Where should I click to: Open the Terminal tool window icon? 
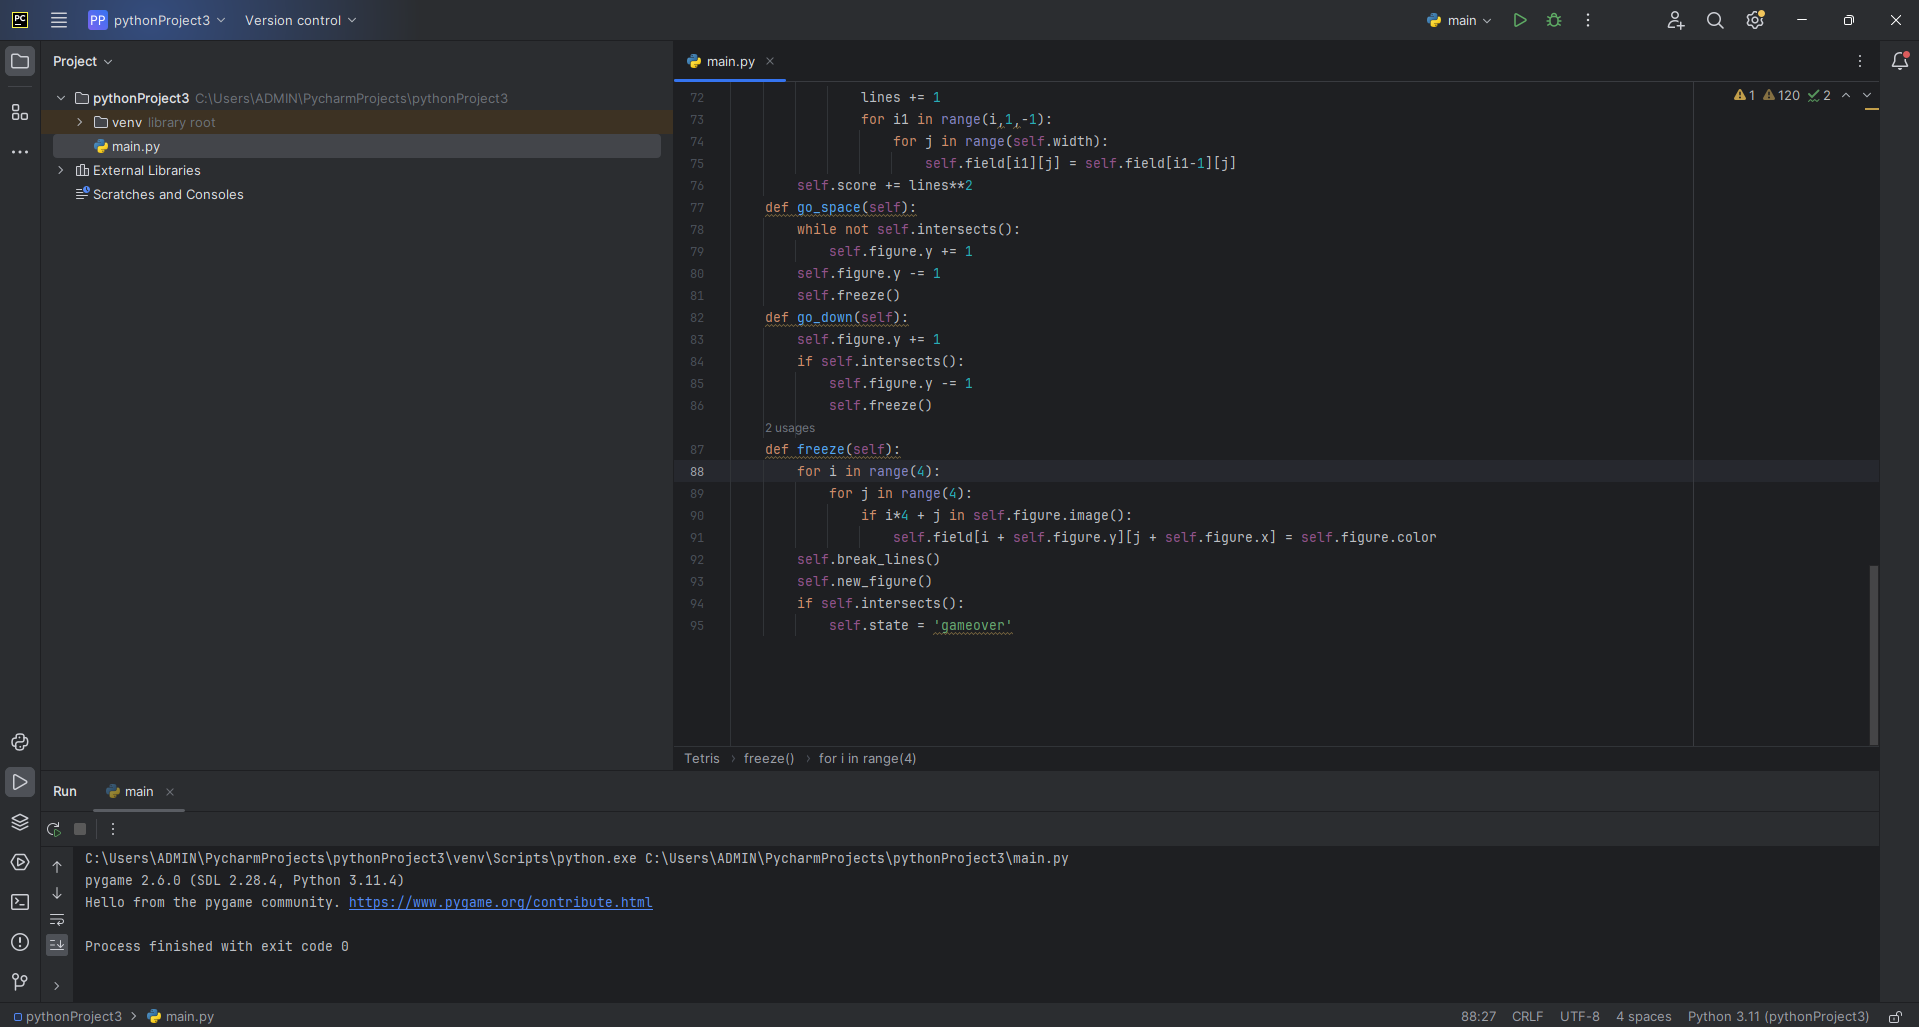[x=20, y=902]
